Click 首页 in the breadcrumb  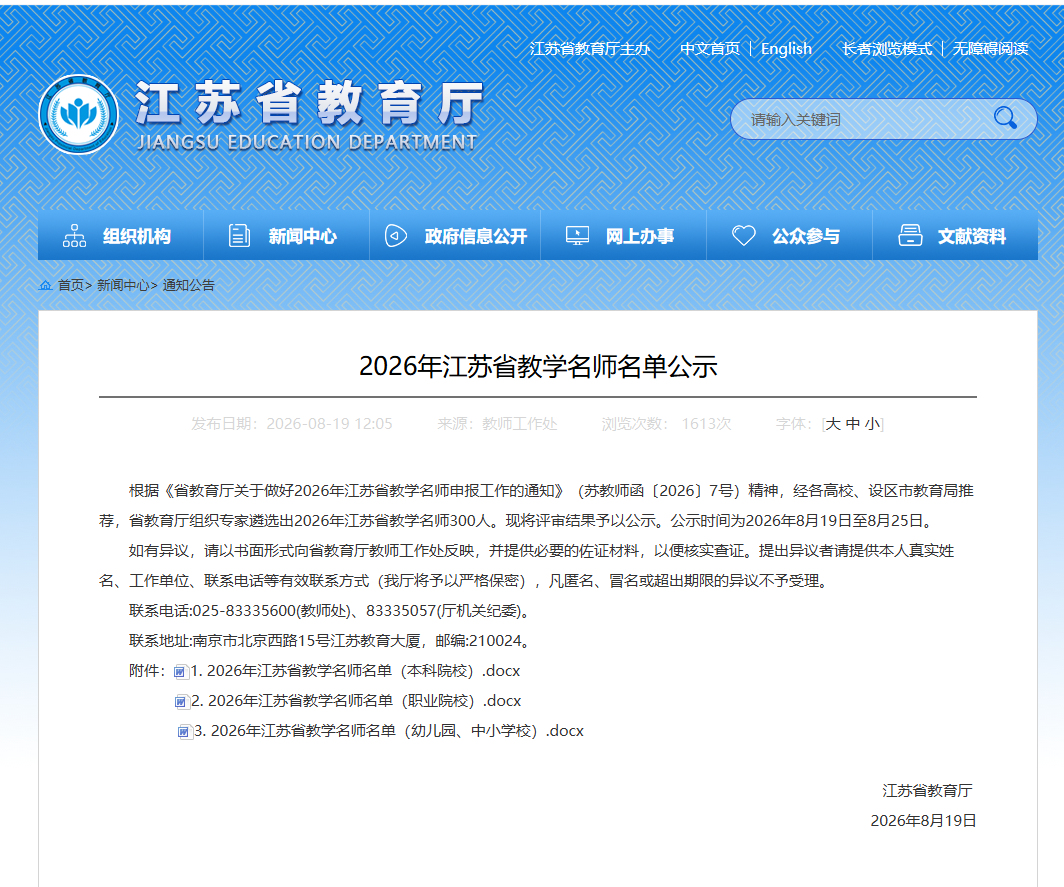click(71, 285)
